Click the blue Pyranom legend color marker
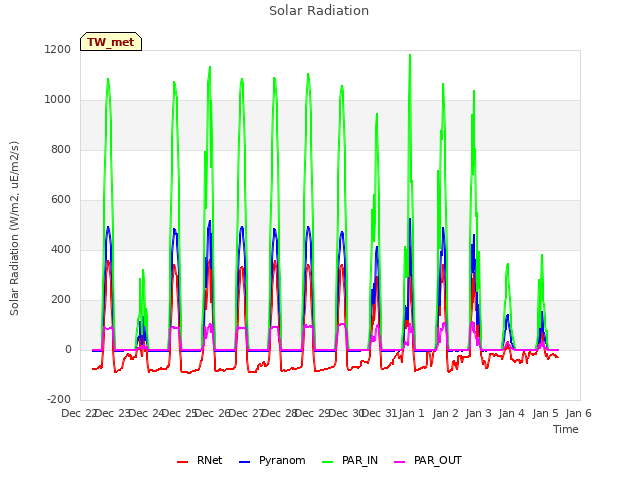640x480 pixels. [244, 462]
